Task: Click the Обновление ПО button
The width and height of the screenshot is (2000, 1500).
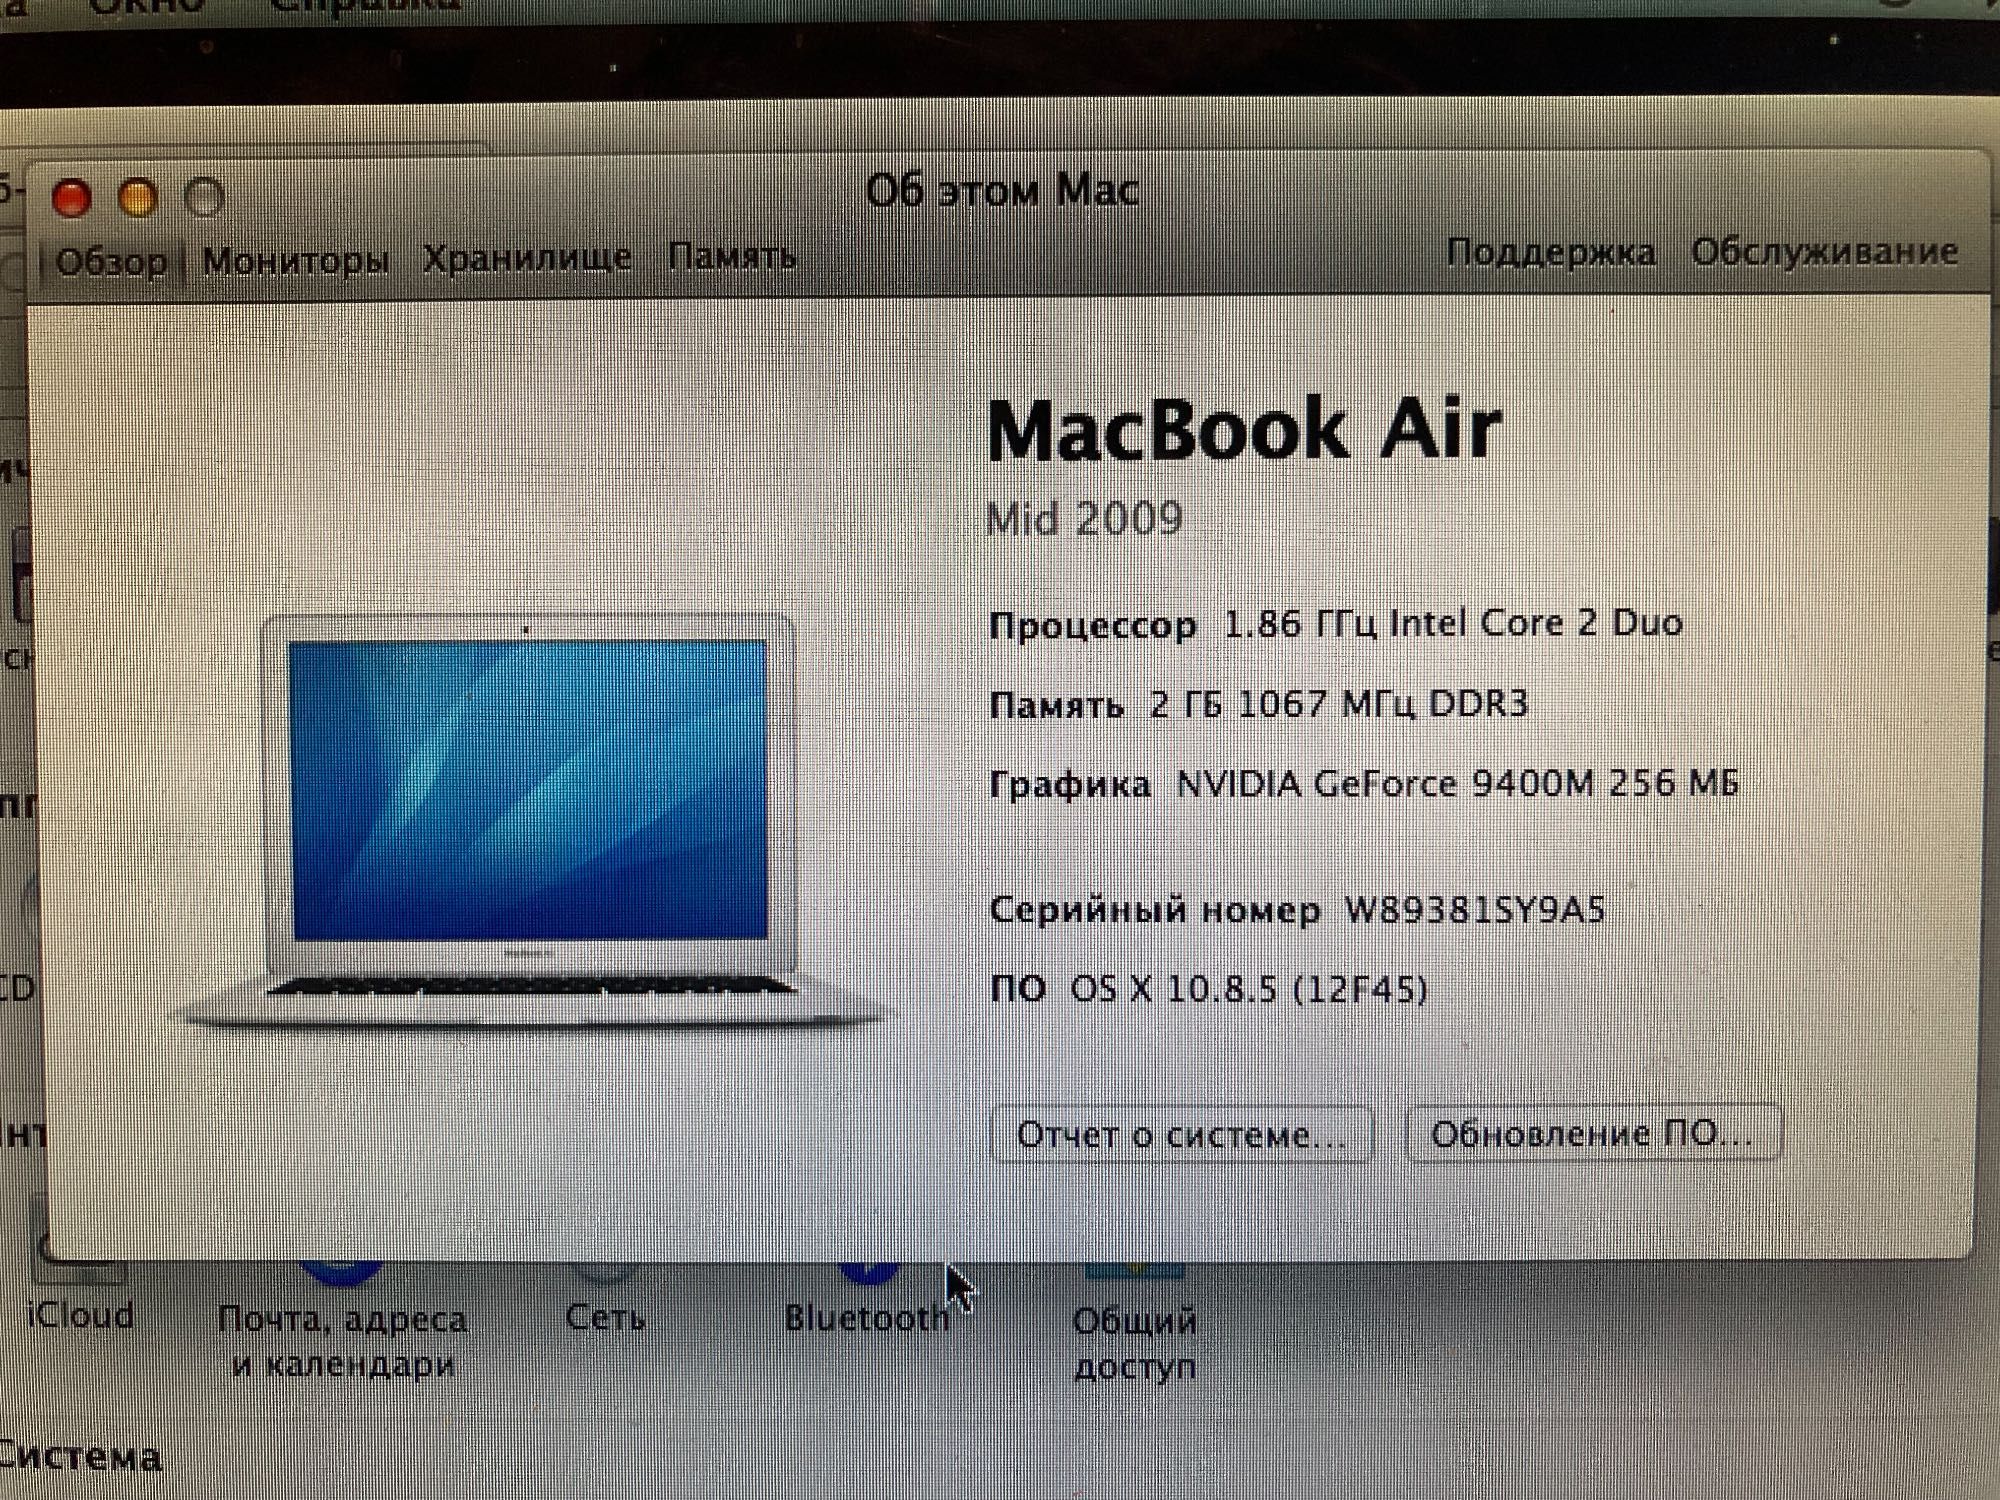Action: pyautogui.click(x=1593, y=1133)
